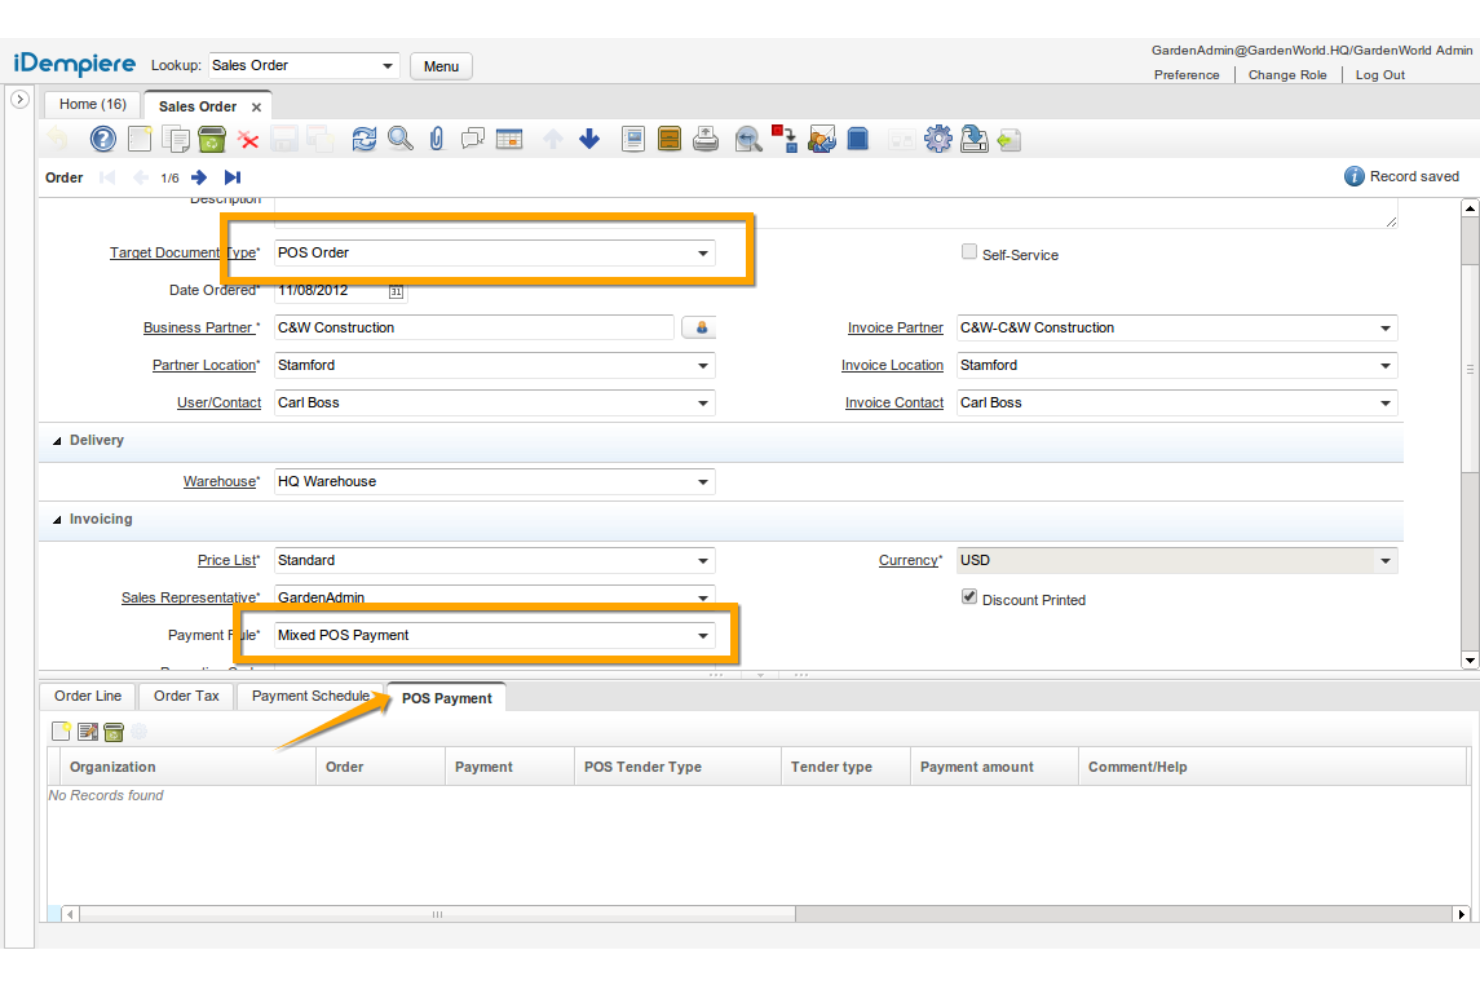Viewport: 1480px width, 987px height.
Task: Click the green recycle bin toolbar icon
Action: (x=212, y=139)
